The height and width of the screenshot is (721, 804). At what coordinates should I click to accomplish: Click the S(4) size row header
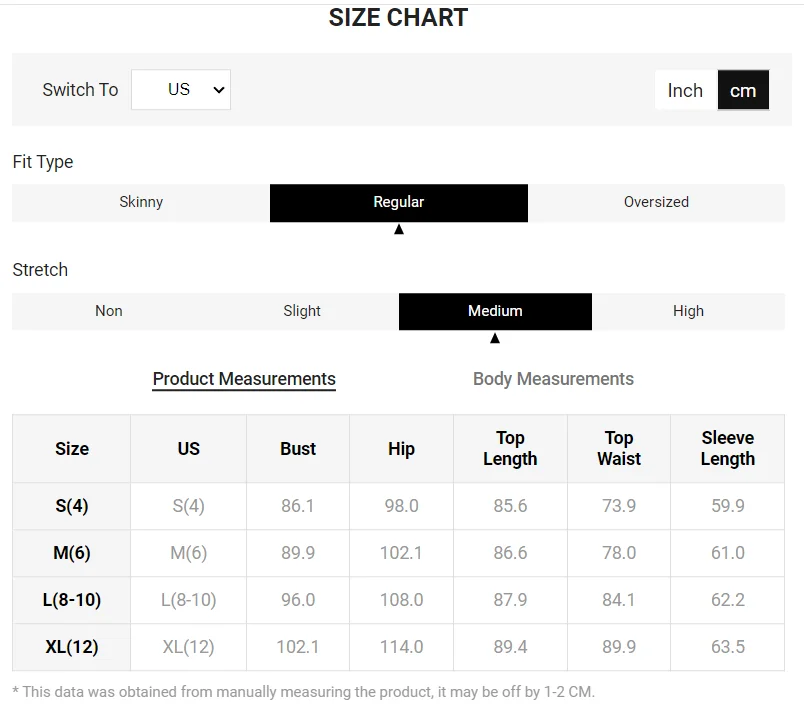coord(72,506)
